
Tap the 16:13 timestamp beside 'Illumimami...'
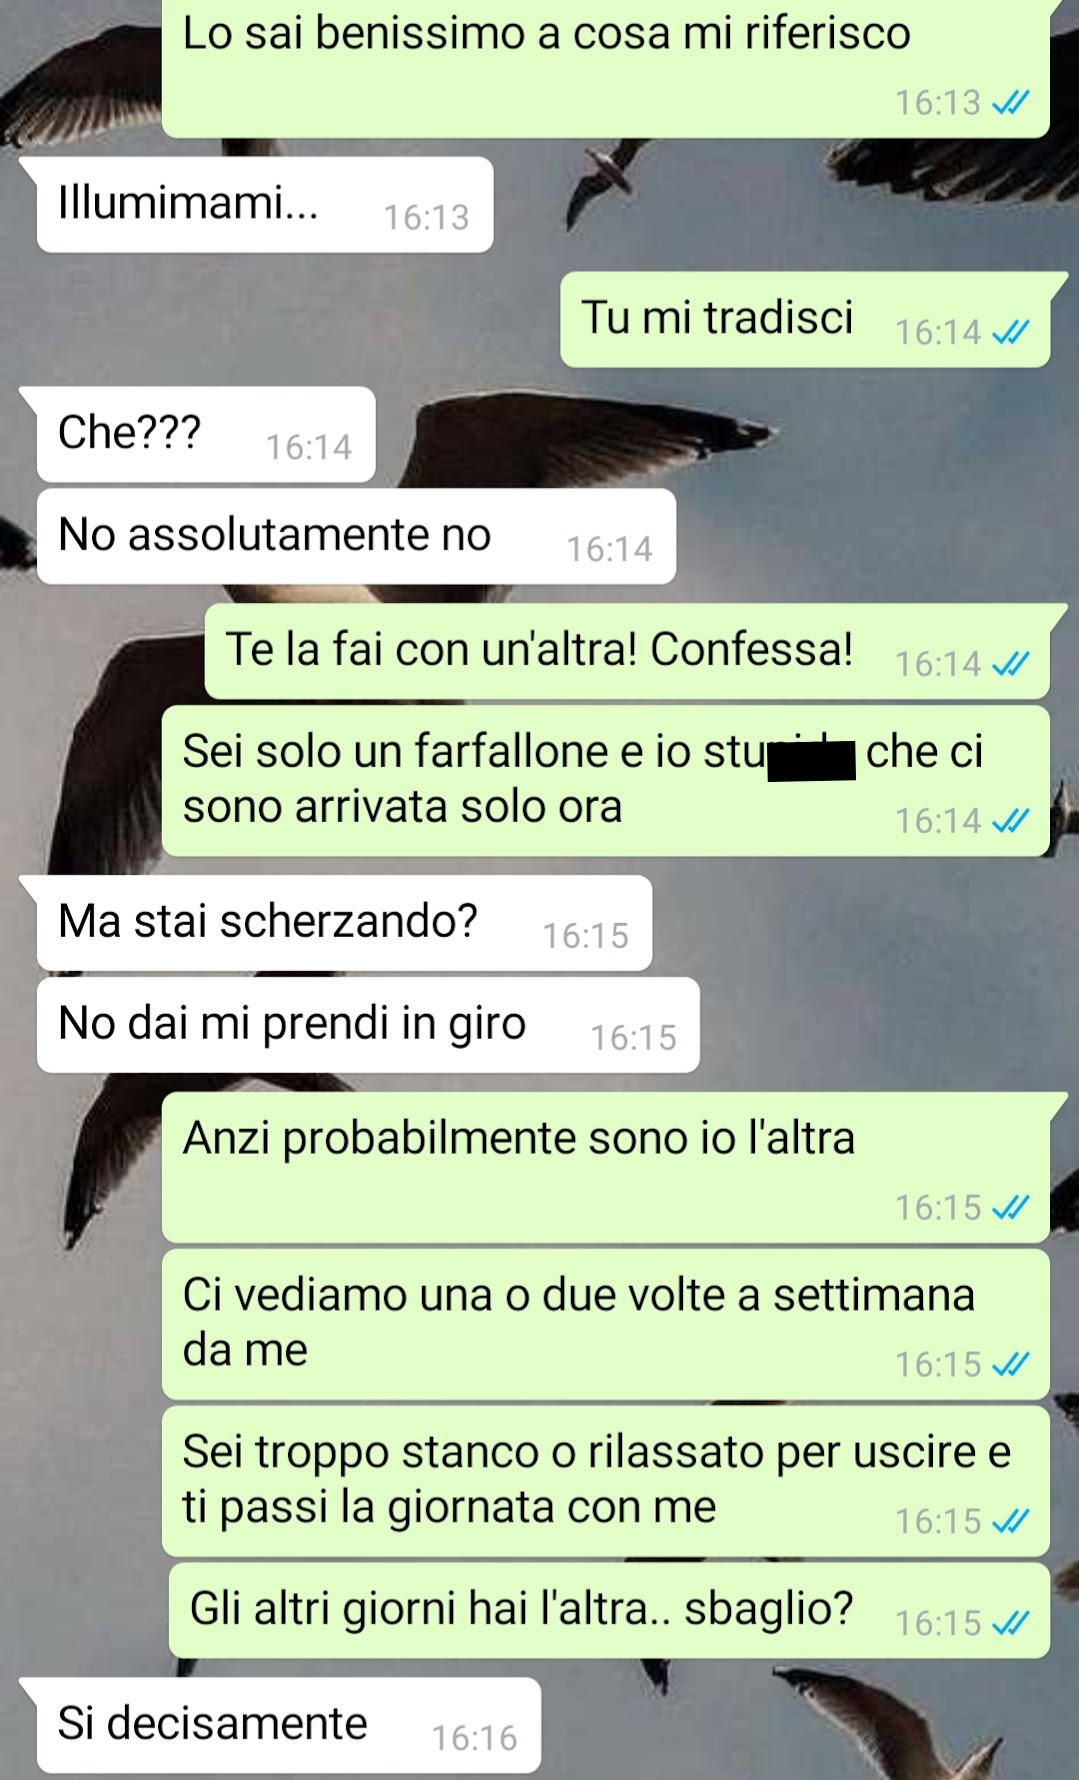click(x=427, y=218)
